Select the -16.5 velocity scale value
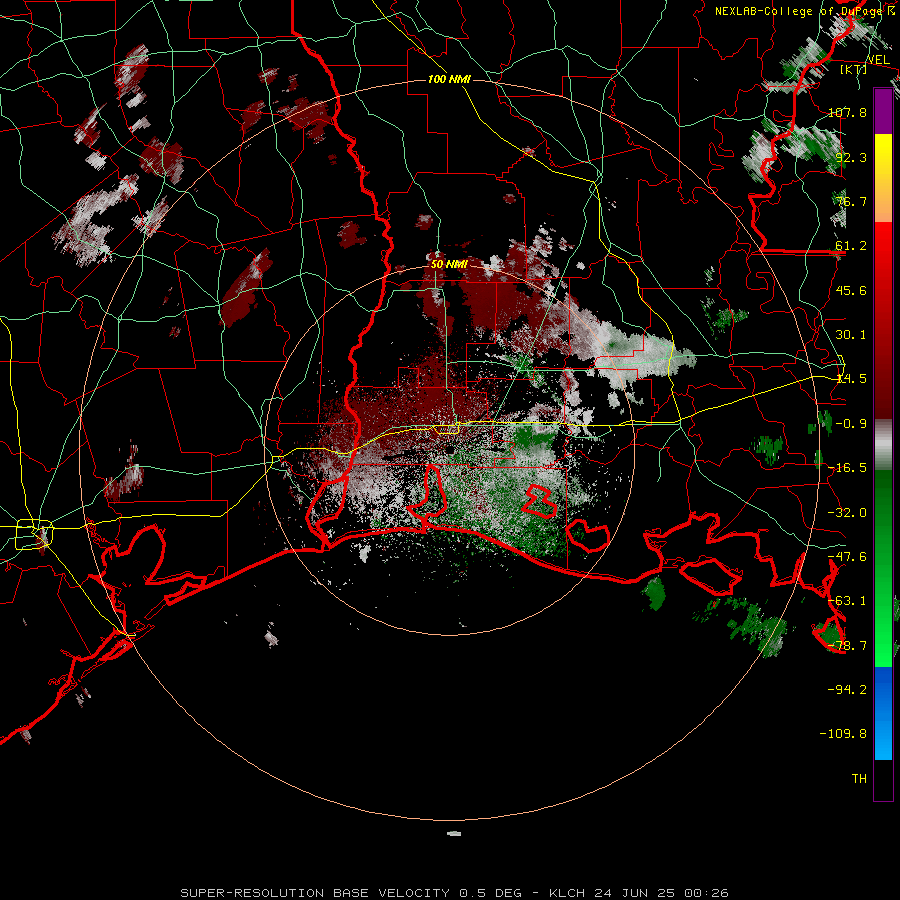 tap(847, 468)
